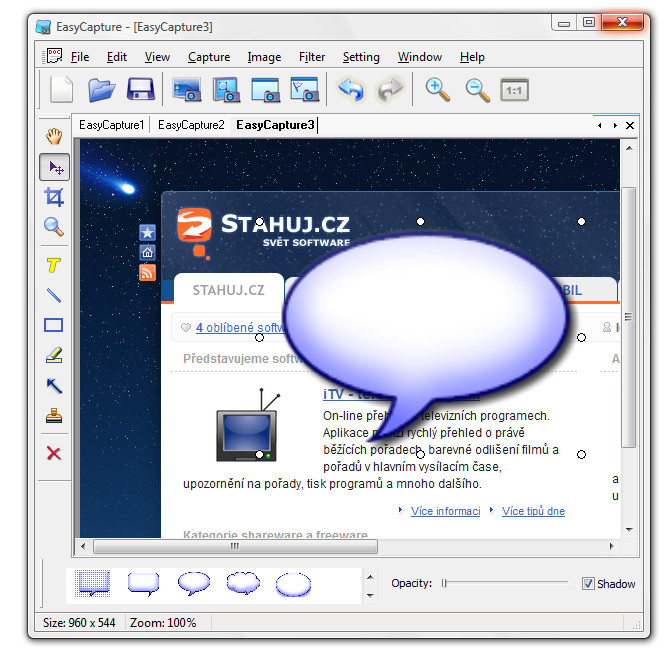Select the Line drawing tool

(54, 295)
